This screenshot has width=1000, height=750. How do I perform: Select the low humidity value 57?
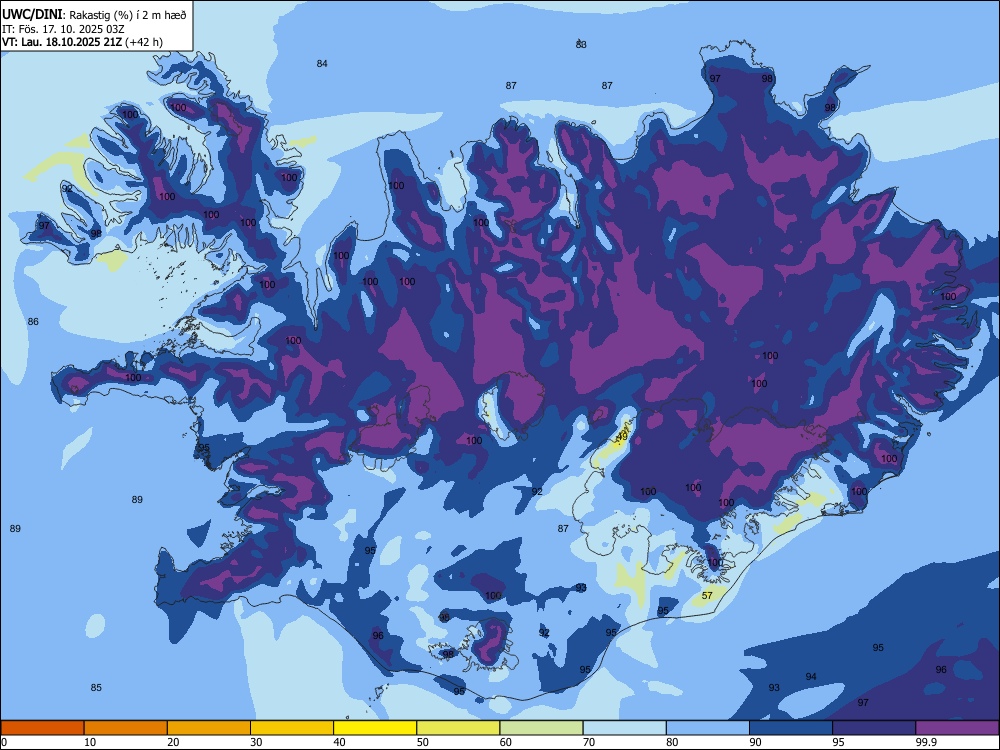point(707,596)
